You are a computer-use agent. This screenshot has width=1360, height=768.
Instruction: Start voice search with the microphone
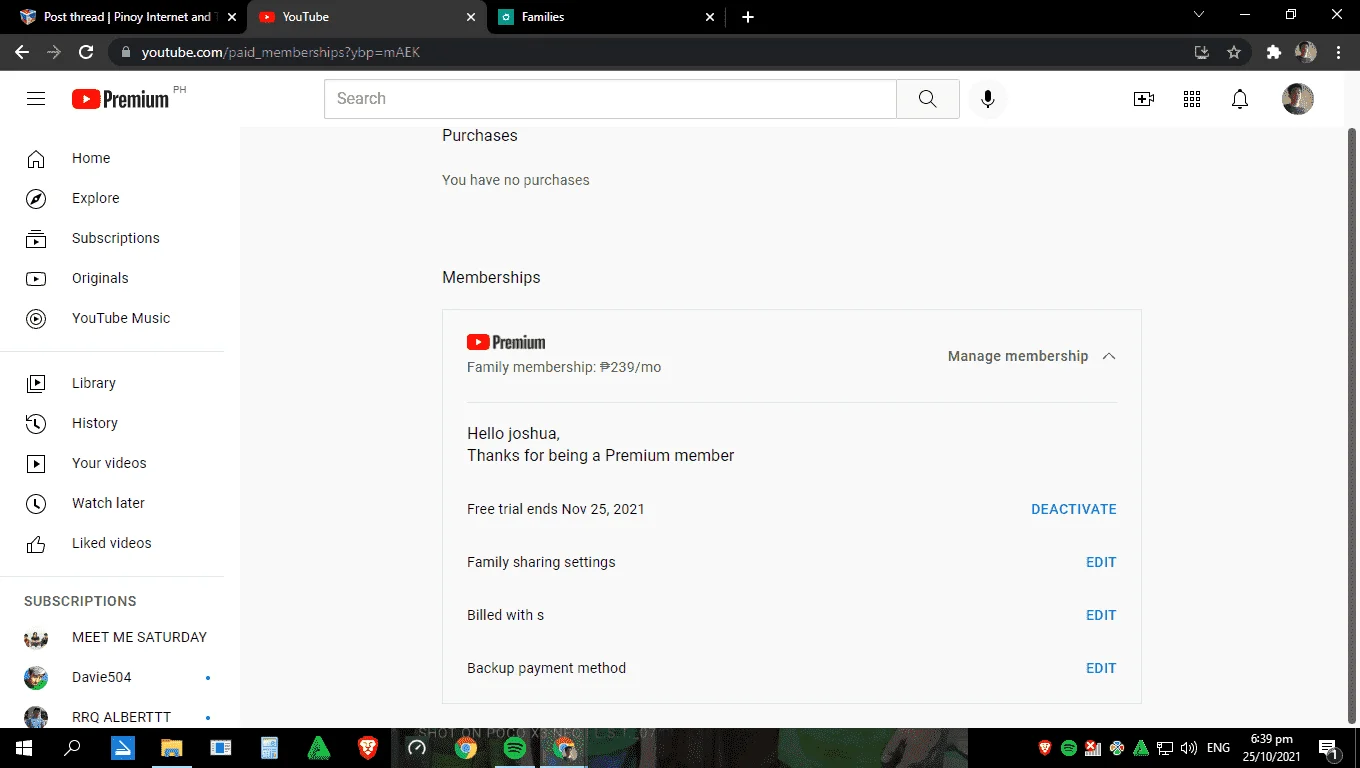988,99
